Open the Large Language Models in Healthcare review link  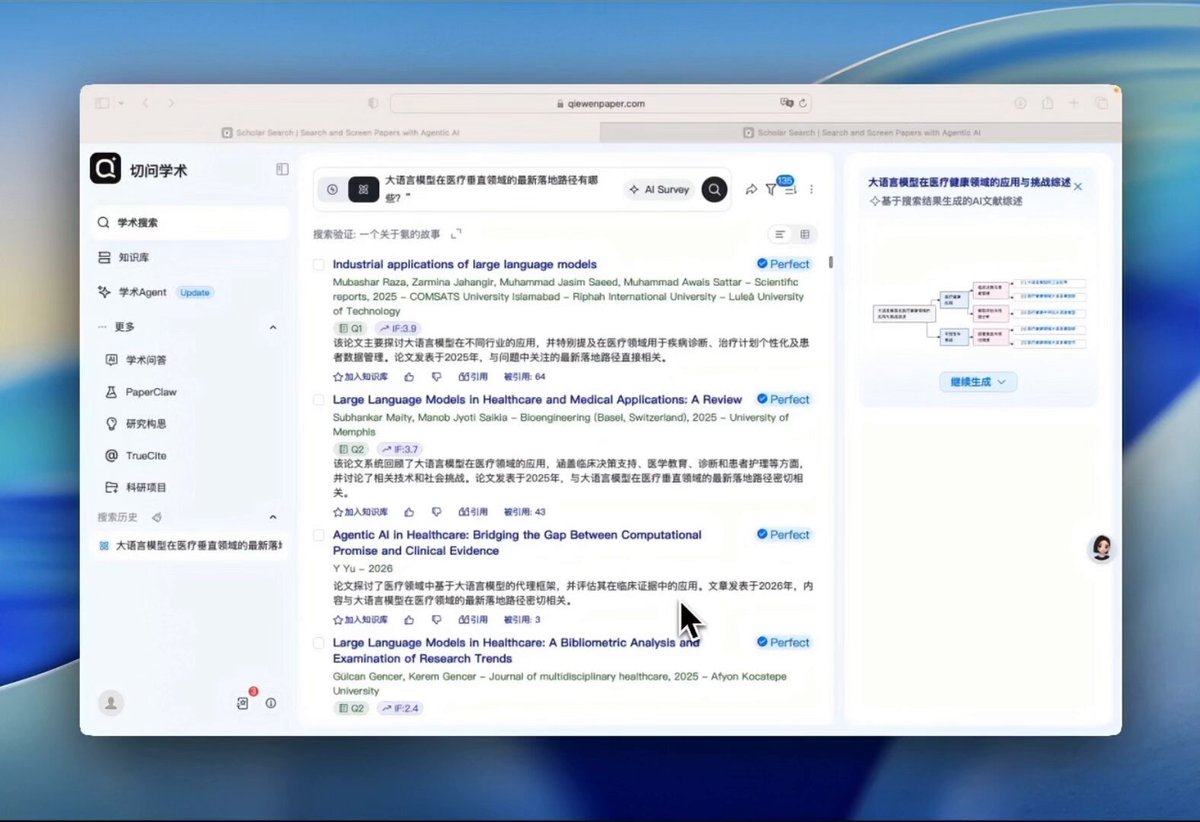[x=537, y=399]
